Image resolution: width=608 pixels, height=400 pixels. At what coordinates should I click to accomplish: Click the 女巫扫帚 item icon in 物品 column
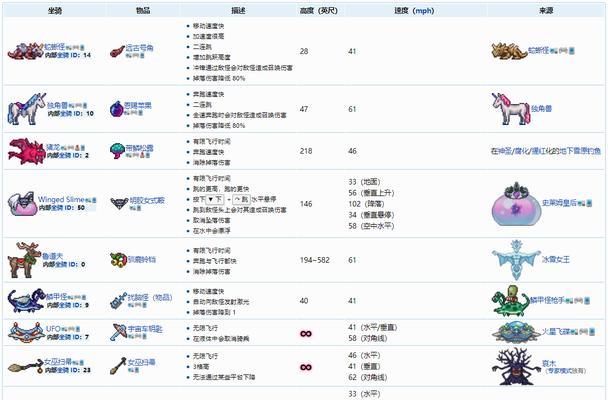pos(118,366)
